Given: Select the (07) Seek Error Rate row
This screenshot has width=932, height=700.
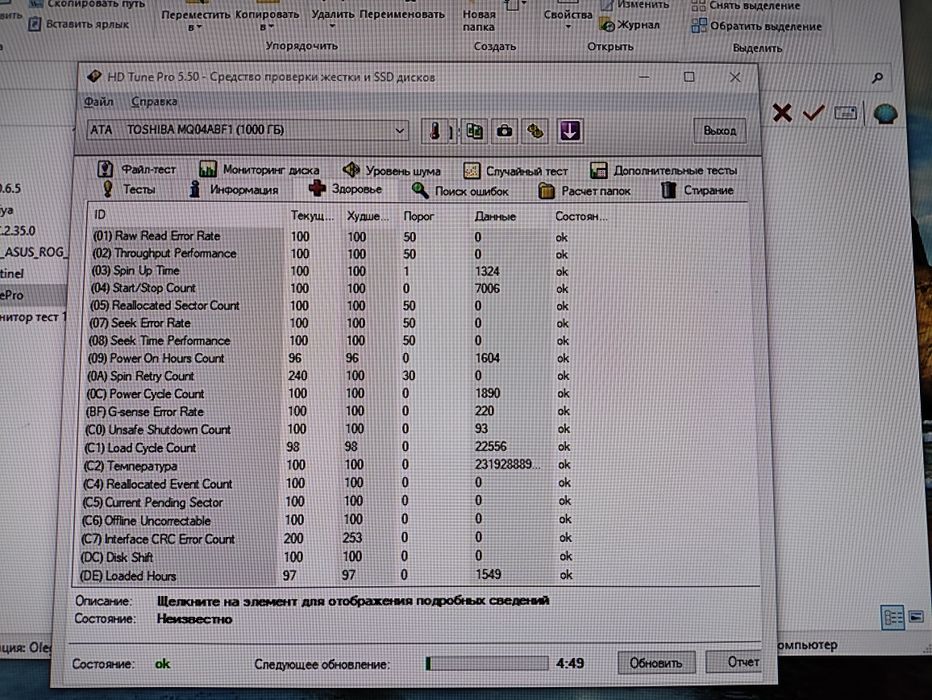Looking at the screenshot, I should (329, 323).
